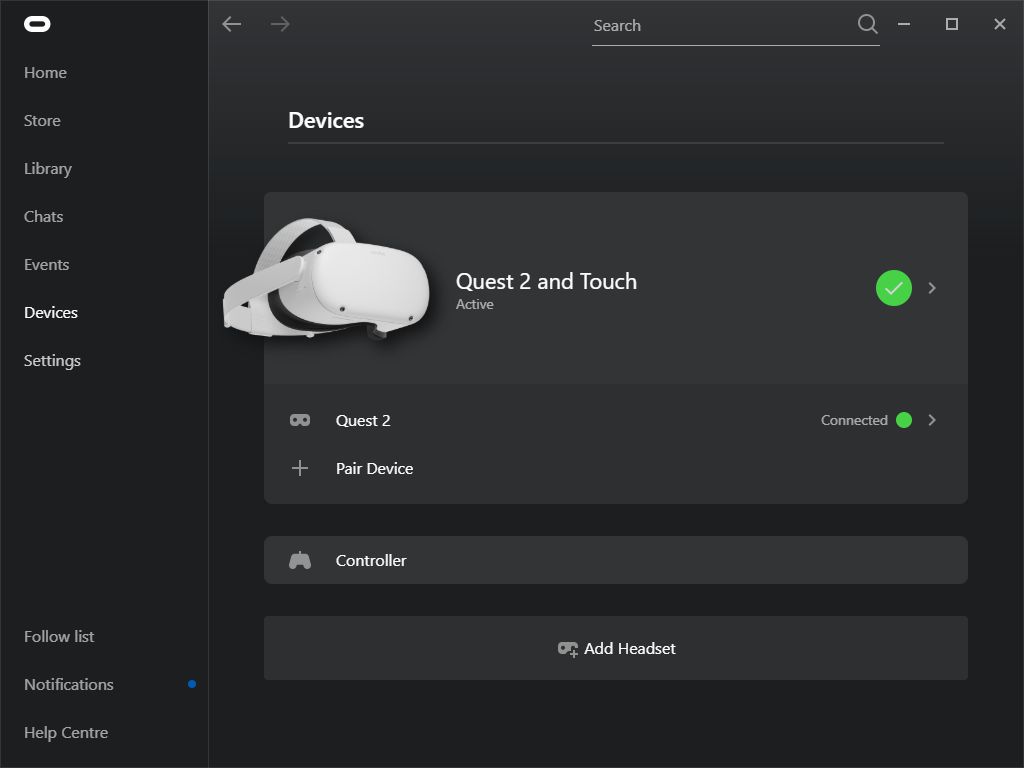
Task: Expand Quest 2 and Touch details chevron
Action: (932, 288)
